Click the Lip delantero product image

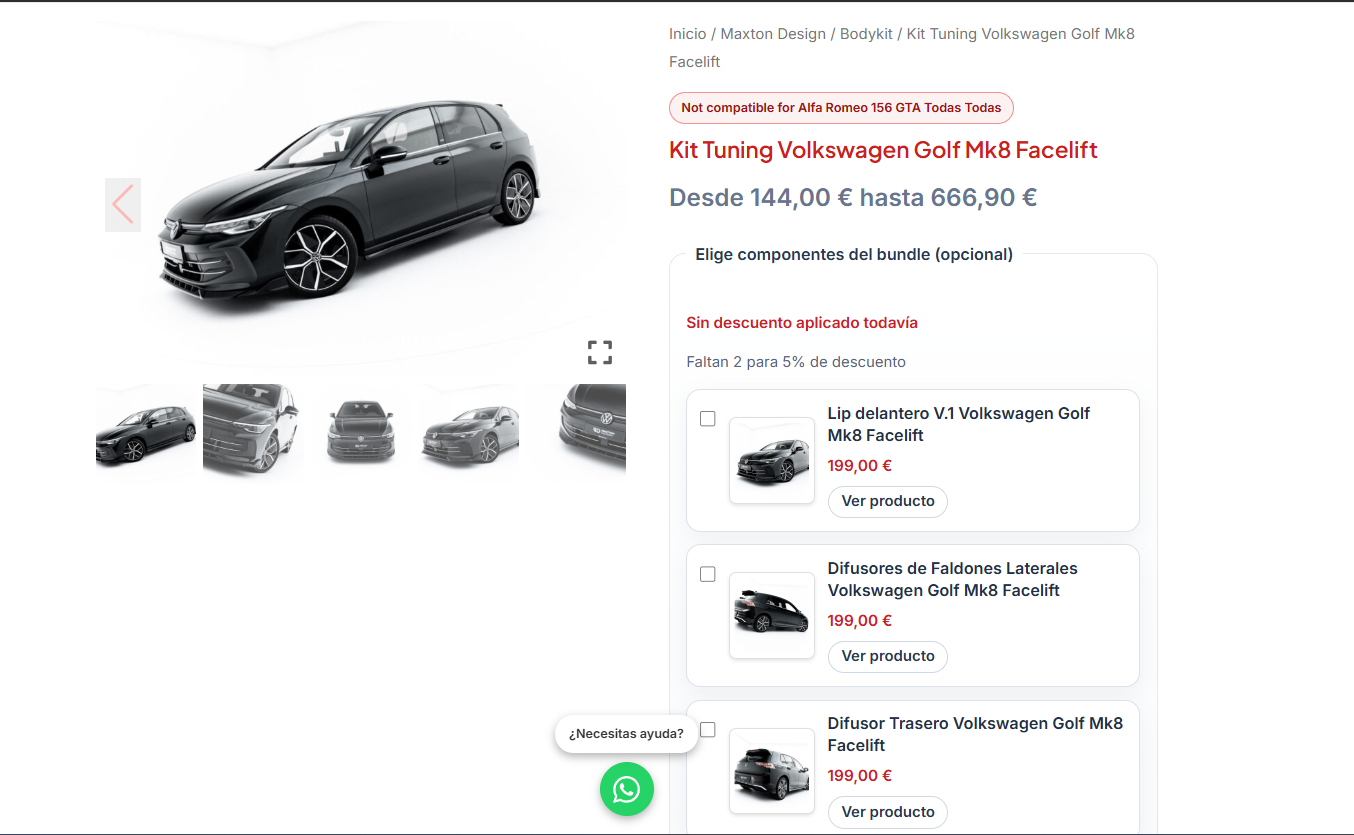point(771,461)
